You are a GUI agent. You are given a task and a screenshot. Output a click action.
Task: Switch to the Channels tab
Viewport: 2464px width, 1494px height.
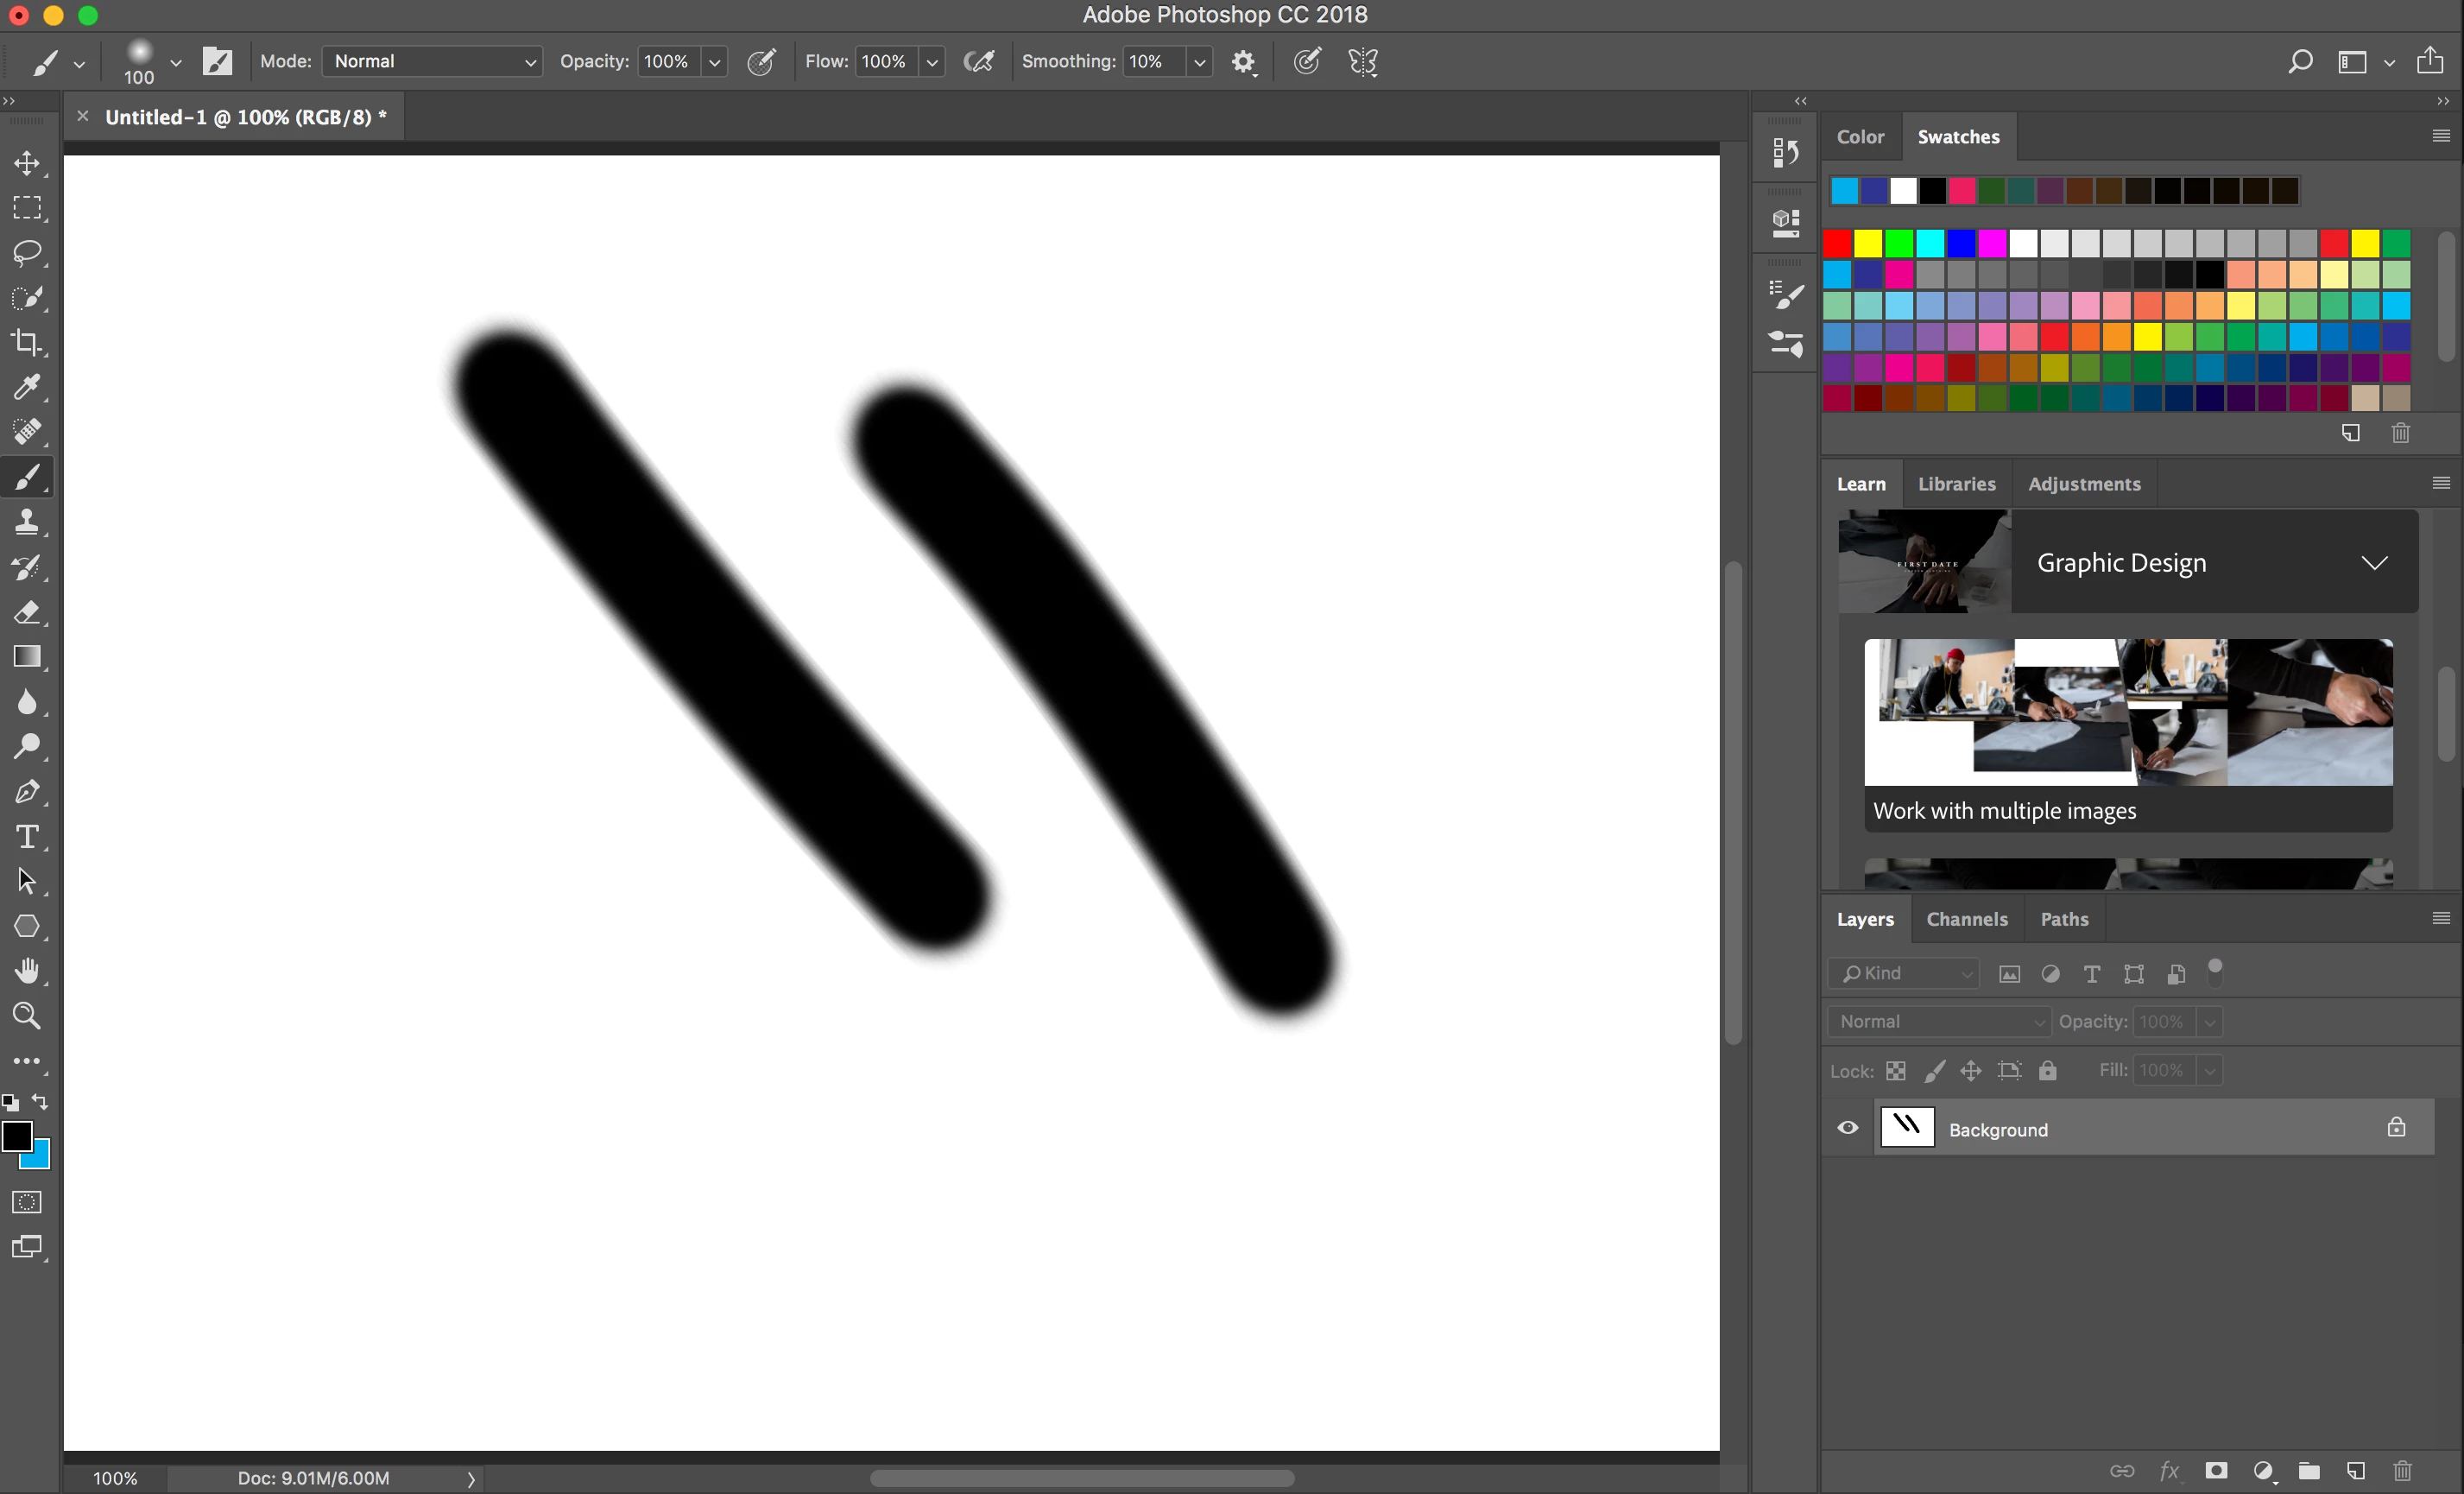1966,919
